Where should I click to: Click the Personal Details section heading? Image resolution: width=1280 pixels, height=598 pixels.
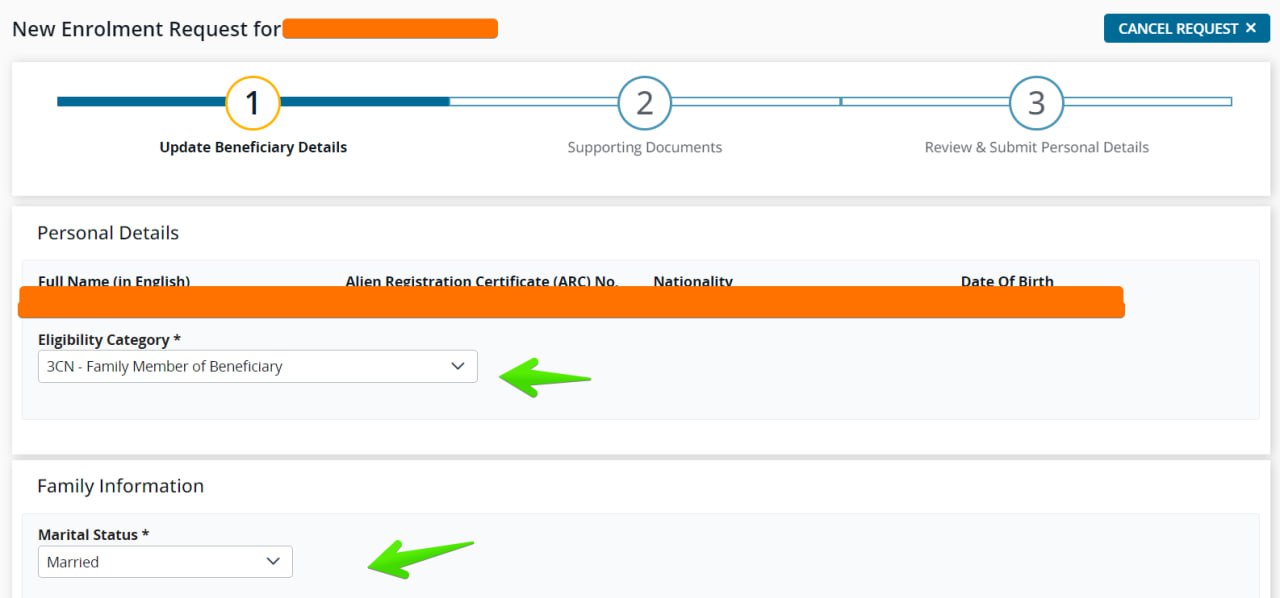click(x=108, y=233)
